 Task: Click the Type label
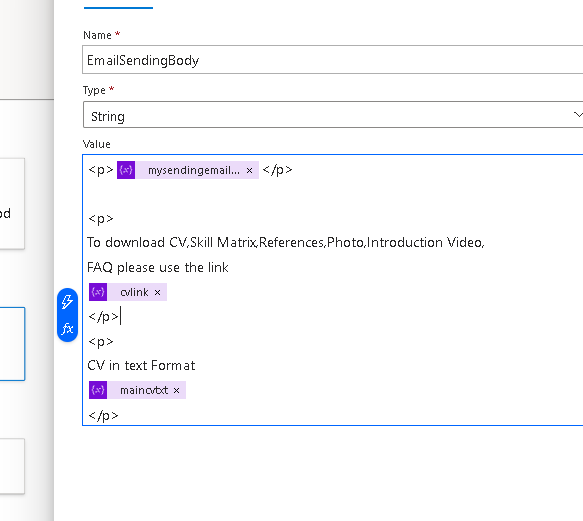coord(94,90)
